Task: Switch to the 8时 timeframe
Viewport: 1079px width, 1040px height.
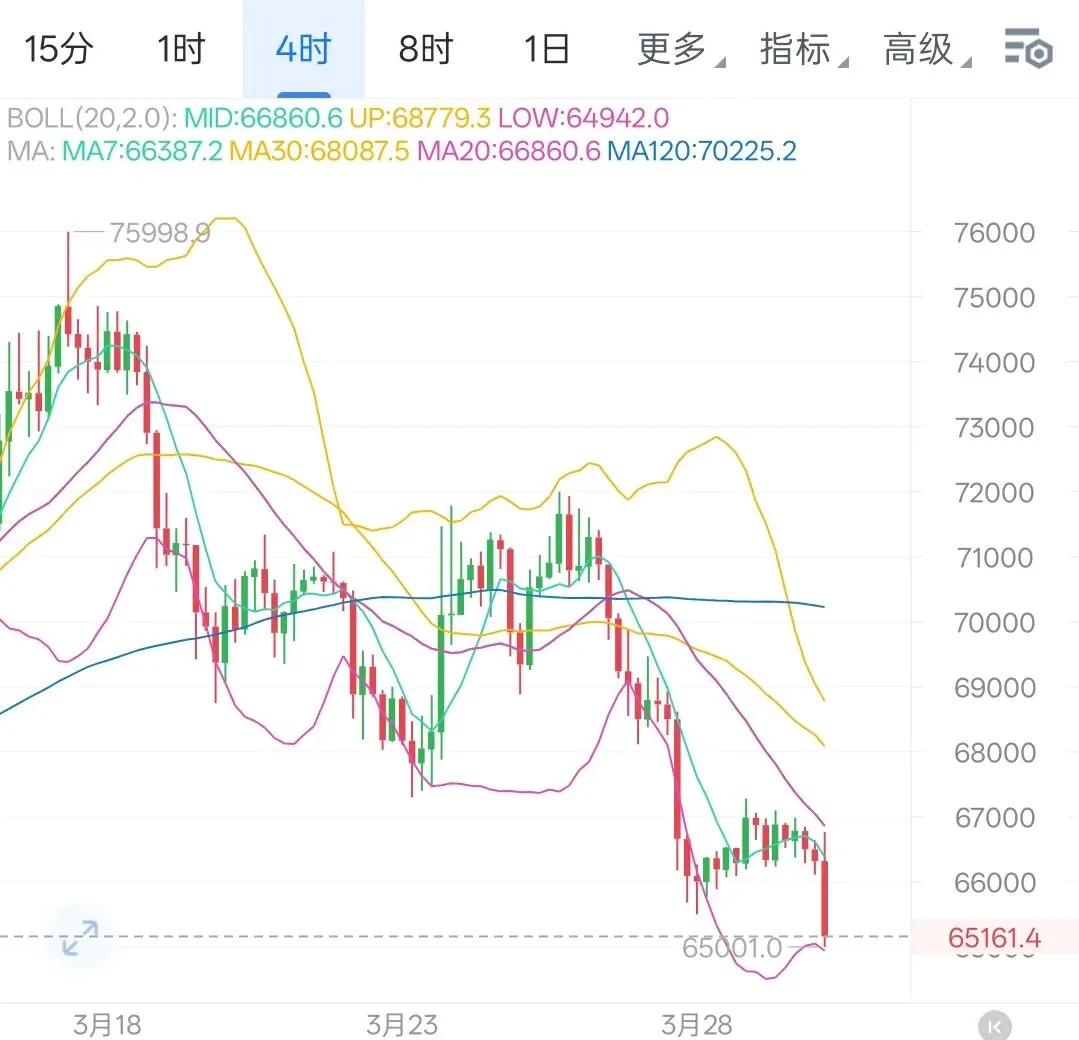Action: click(425, 49)
